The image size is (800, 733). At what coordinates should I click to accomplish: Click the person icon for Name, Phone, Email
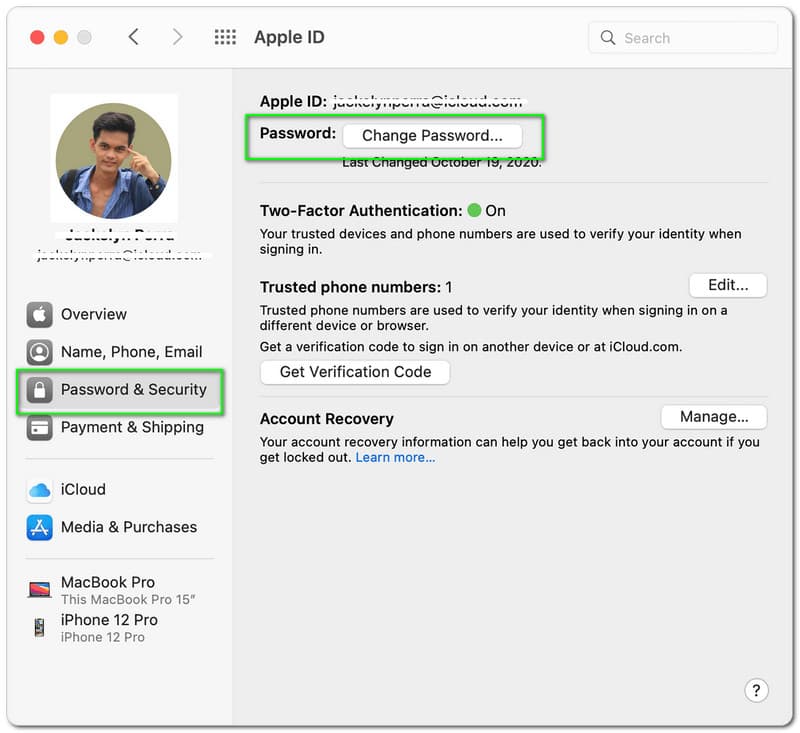click(39, 352)
